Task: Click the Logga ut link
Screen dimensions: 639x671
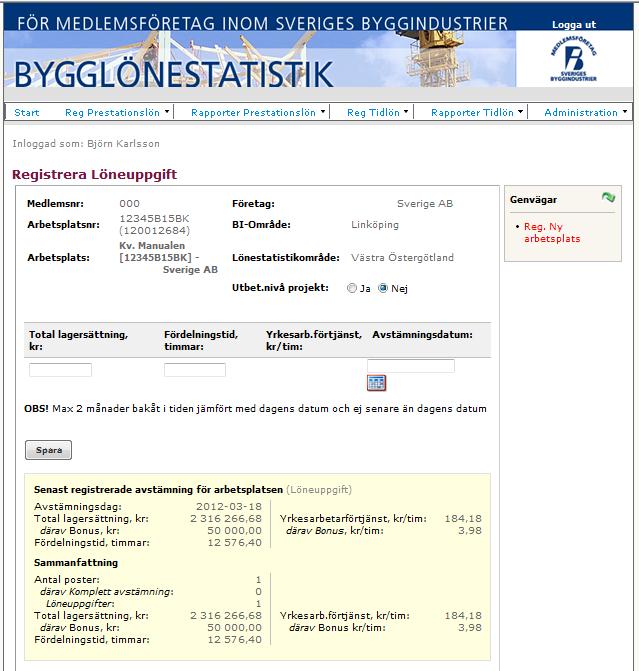Action: (574, 25)
